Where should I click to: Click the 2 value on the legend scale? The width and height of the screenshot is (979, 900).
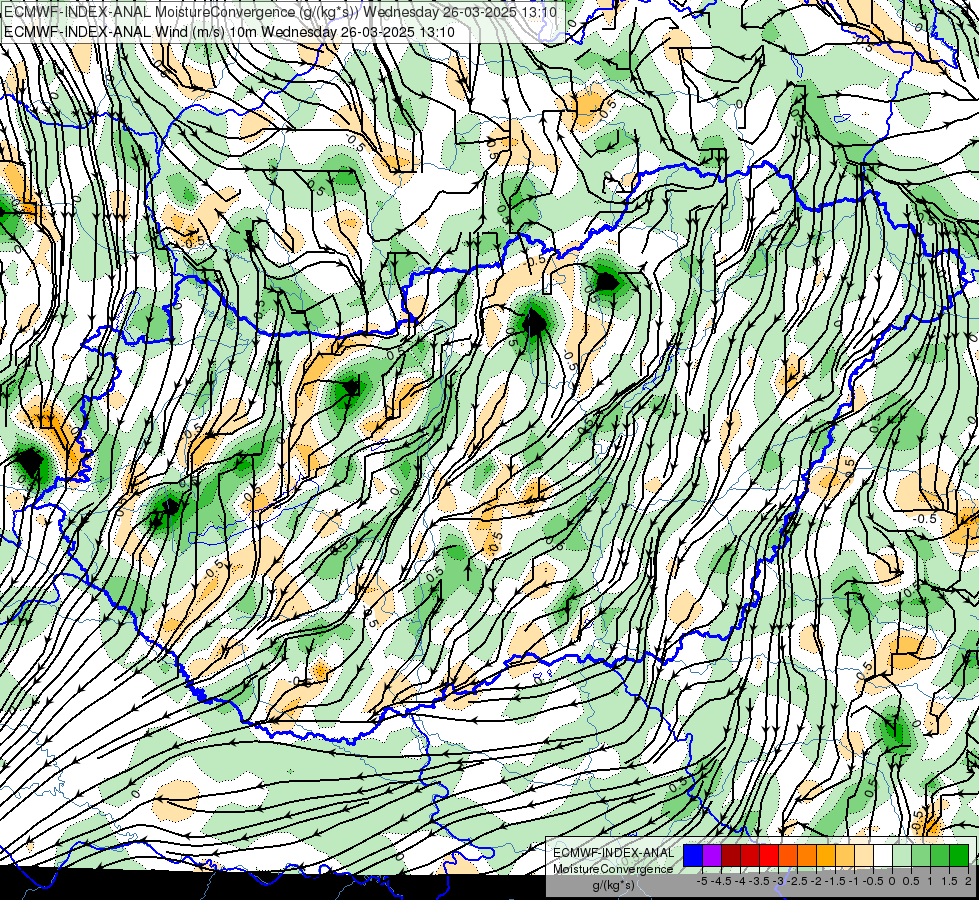[968, 881]
